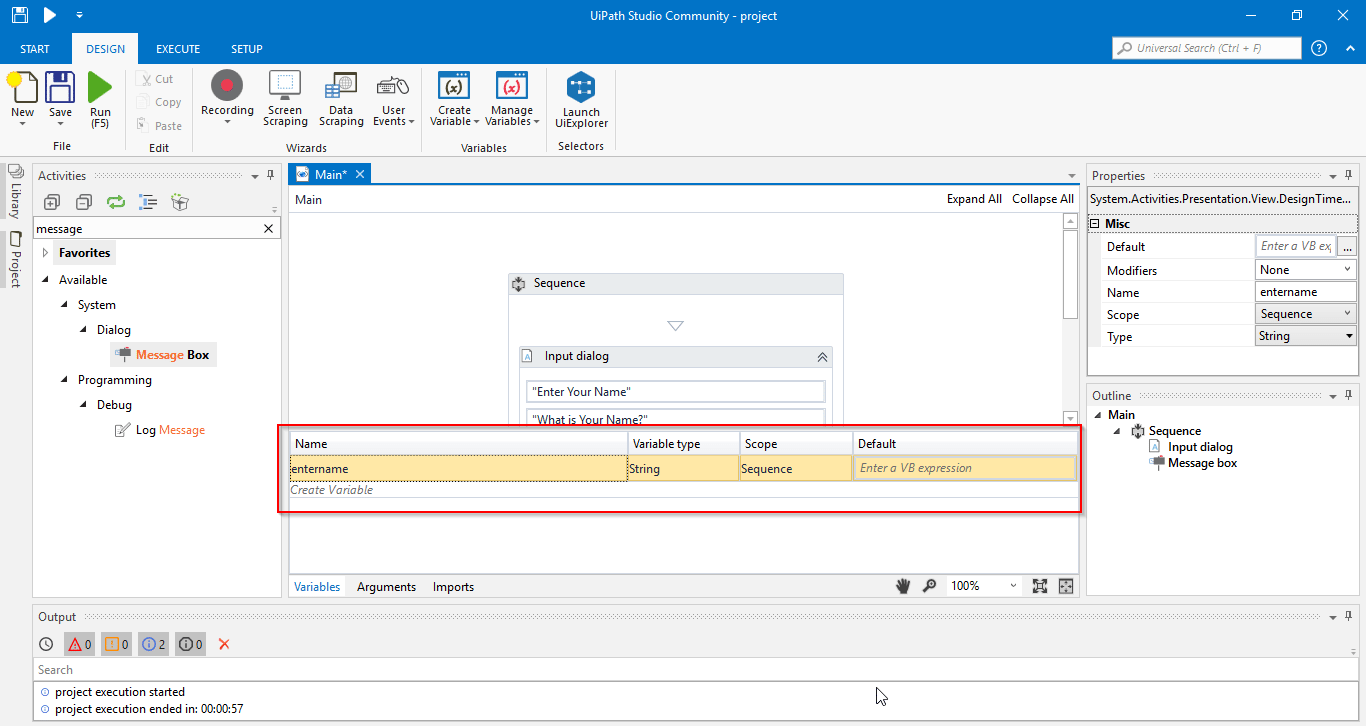This screenshot has height=726, width=1366.
Task: Click the manage packages icon in Activities
Action: (x=180, y=202)
